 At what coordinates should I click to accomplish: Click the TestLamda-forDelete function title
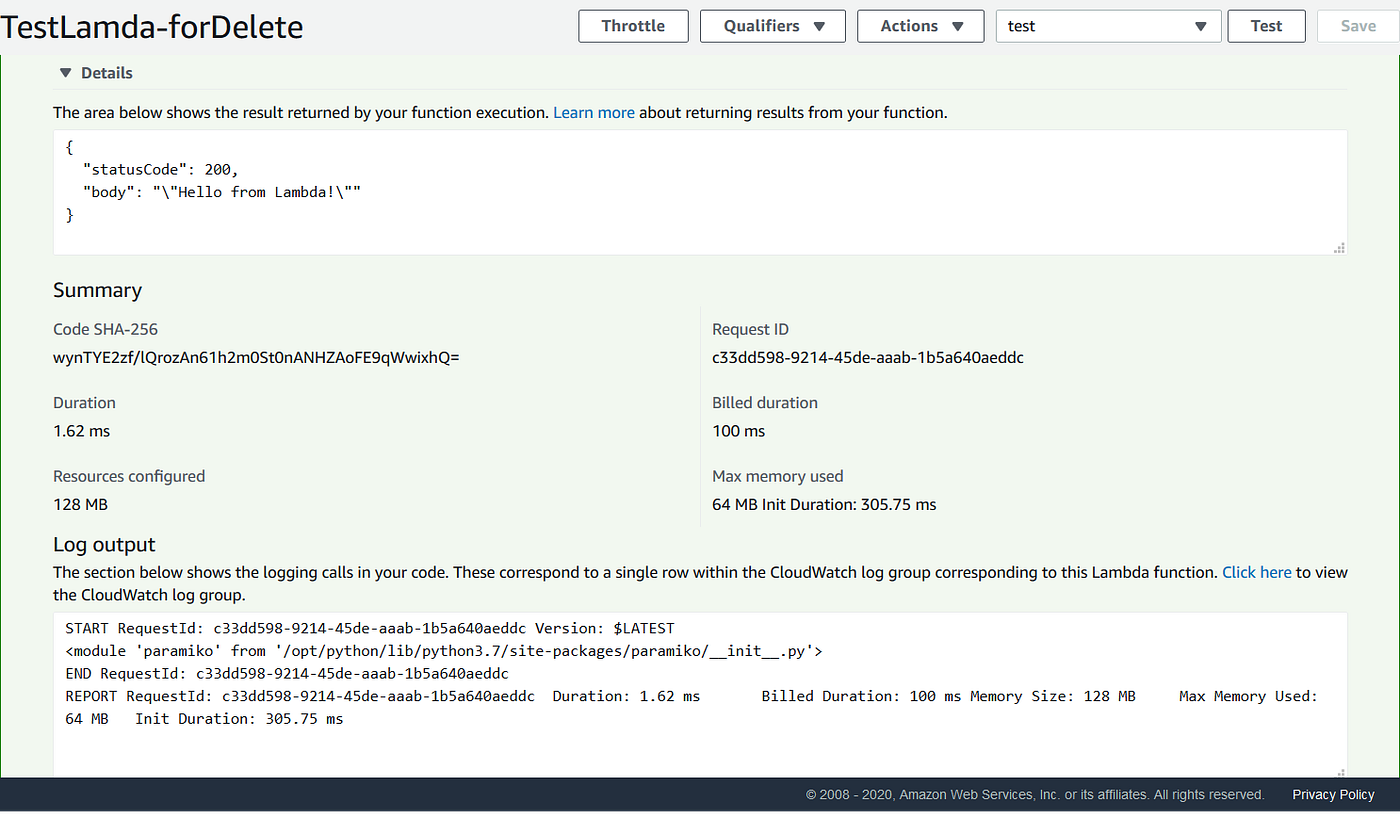point(152,27)
